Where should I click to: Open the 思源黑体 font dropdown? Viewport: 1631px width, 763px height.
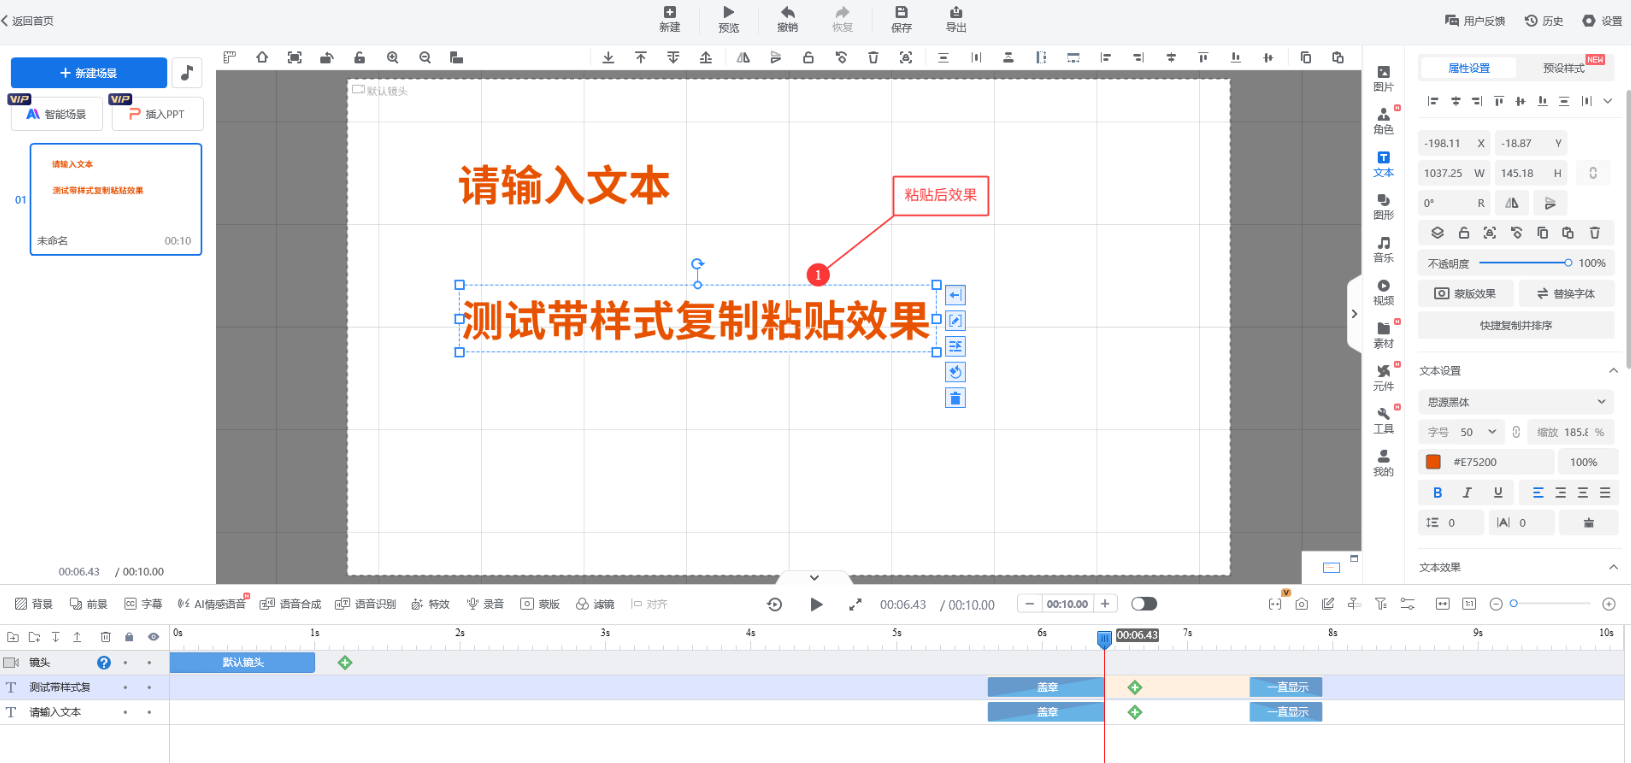1515,402
